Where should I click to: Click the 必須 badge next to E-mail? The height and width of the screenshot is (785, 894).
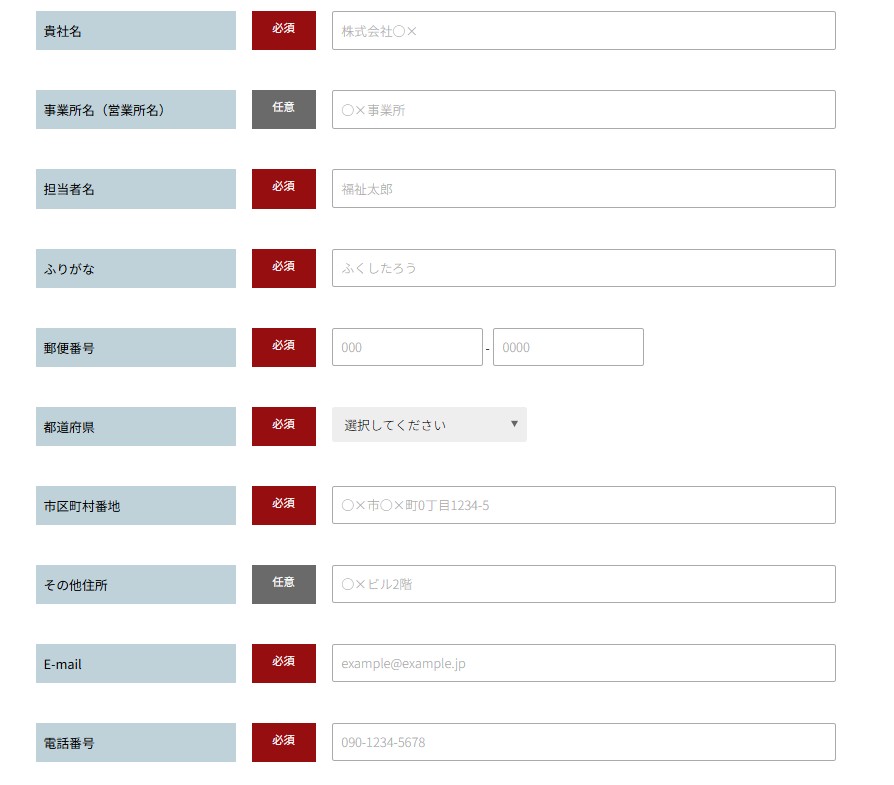[284, 663]
